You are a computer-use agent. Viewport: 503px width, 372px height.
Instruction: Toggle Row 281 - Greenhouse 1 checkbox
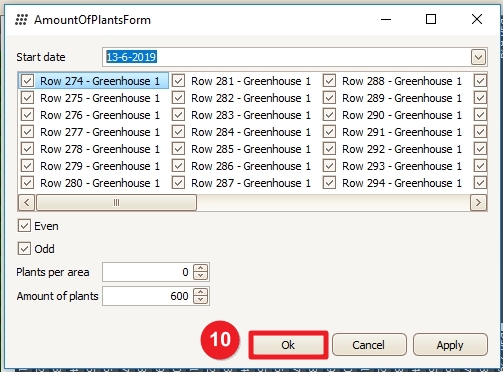pyautogui.click(x=178, y=81)
